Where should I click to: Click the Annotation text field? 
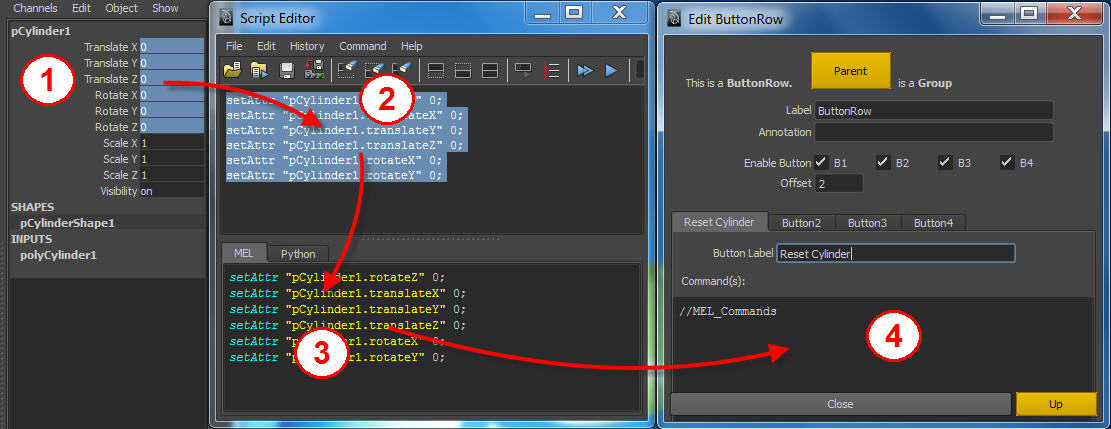934,133
